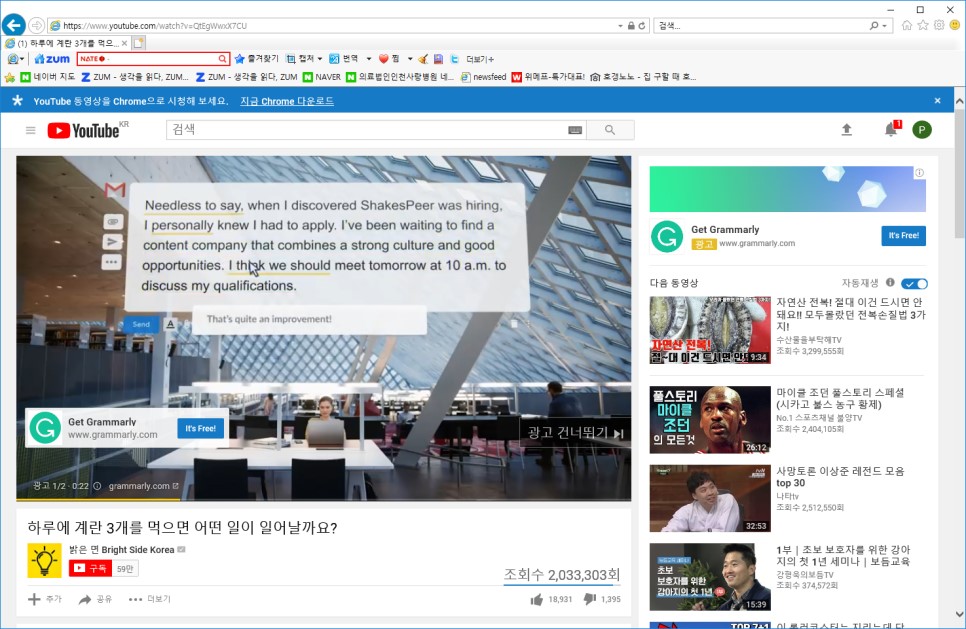Open the newsfeed bookmark
The height and width of the screenshot is (629, 966).
[x=483, y=77]
